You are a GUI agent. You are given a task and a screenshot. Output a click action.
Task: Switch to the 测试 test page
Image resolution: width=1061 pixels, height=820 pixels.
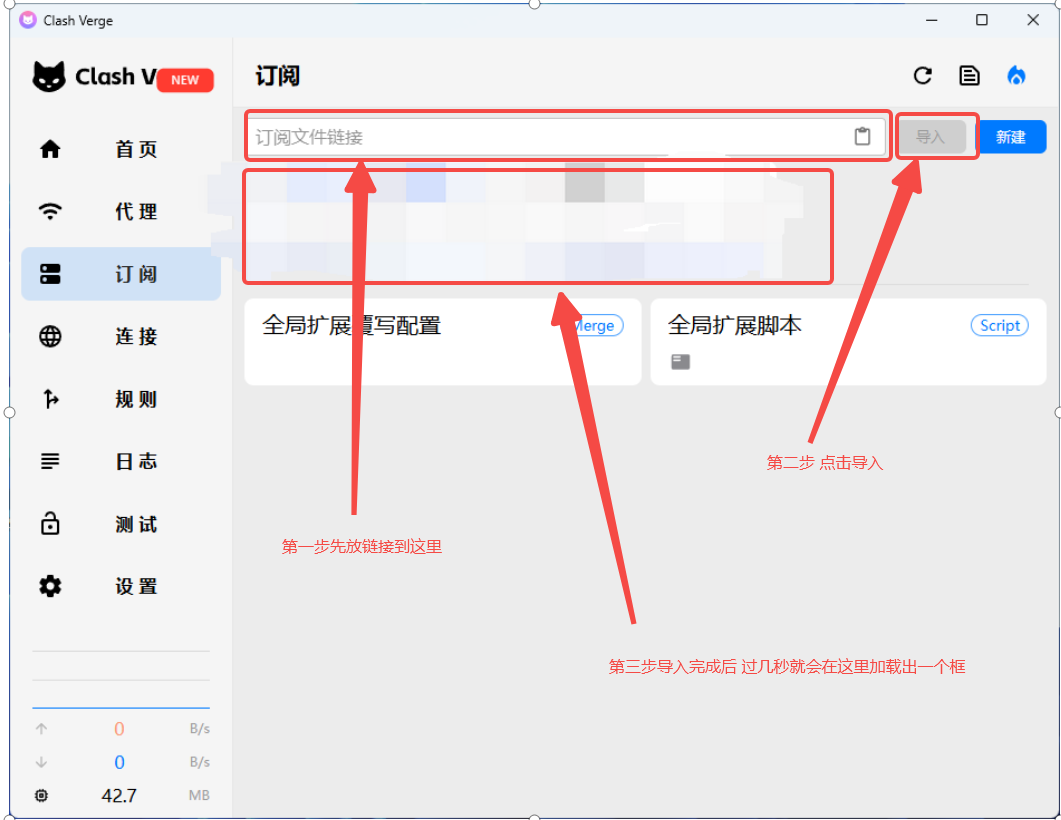coord(121,525)
